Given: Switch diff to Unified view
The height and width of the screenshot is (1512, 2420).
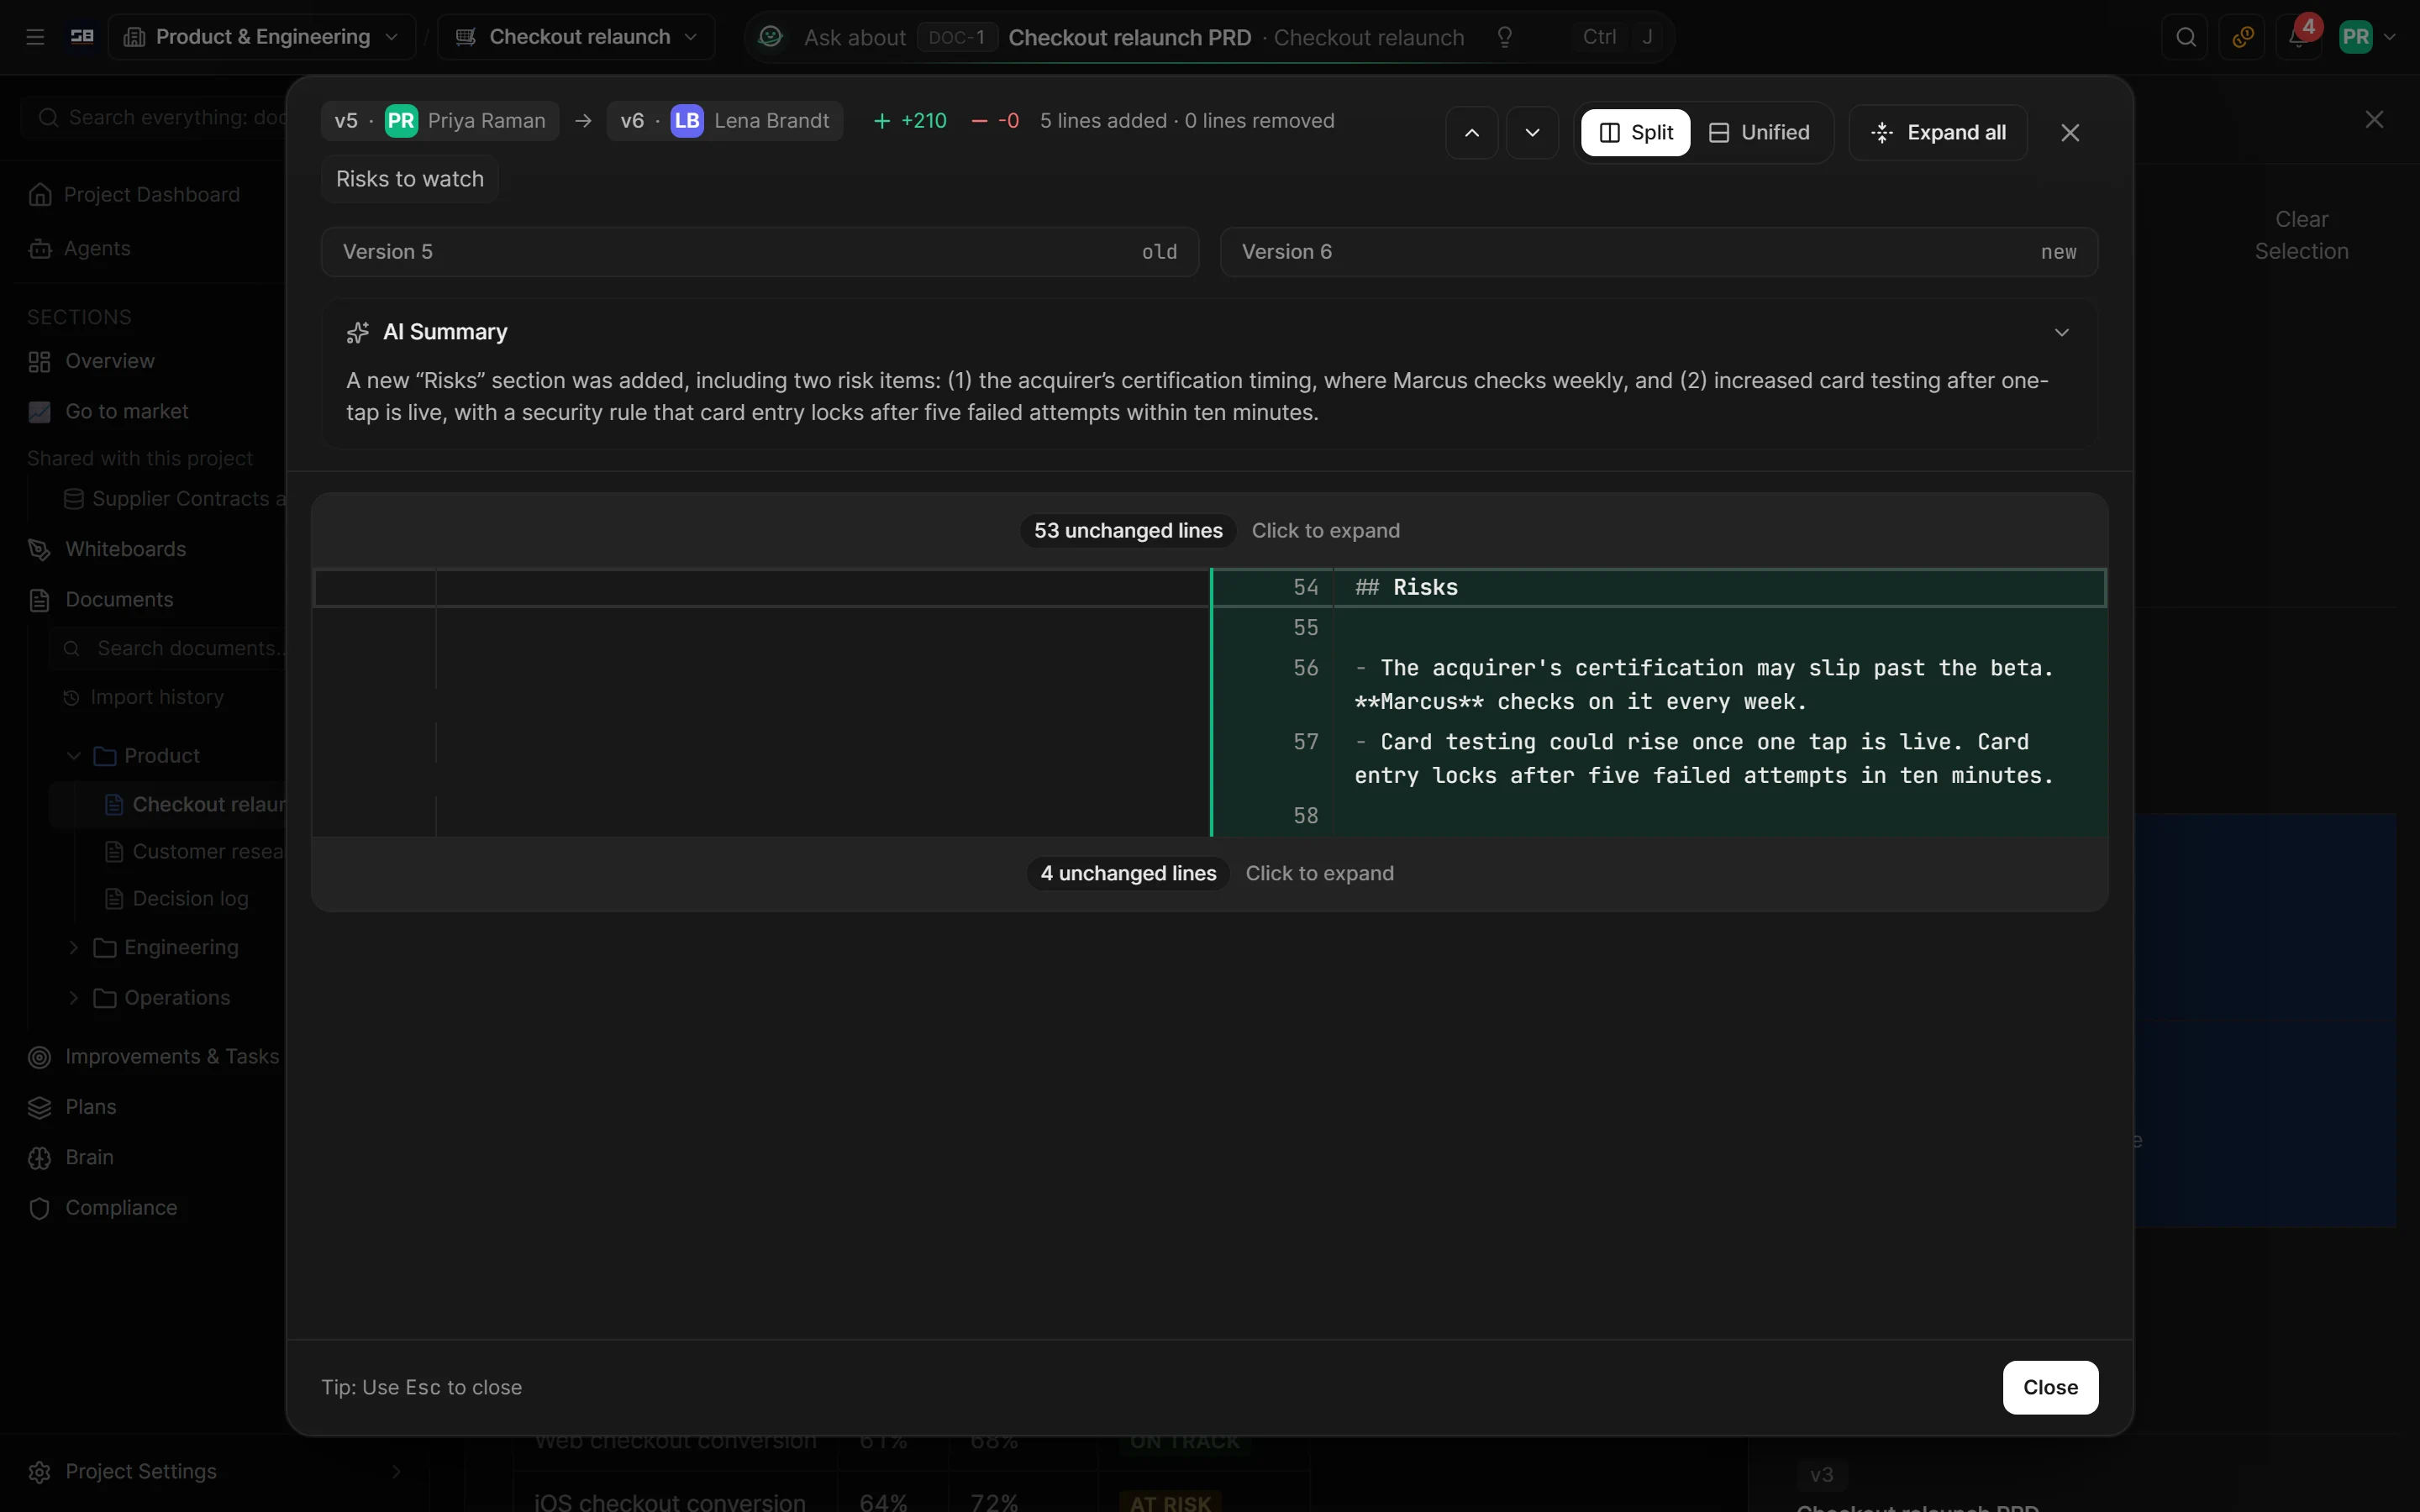Looking at the screenshot, I should click(x=1759, y=132).
